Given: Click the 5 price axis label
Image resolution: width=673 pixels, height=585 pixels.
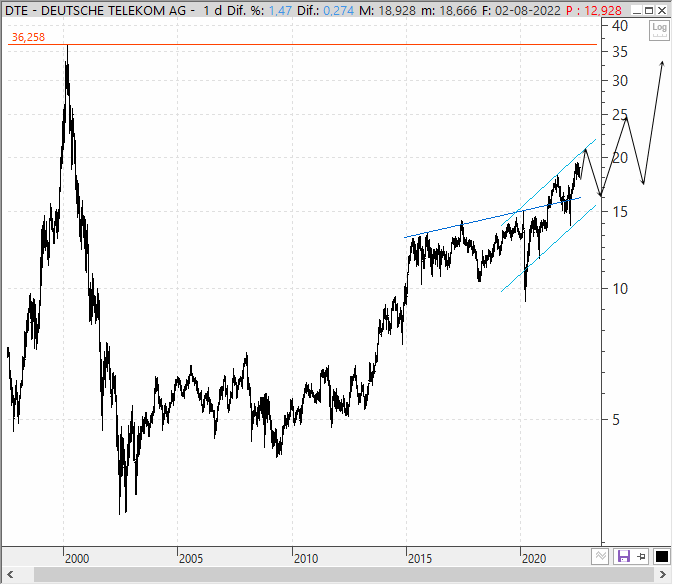Looking at the screenshot, I should coord(616,420).
